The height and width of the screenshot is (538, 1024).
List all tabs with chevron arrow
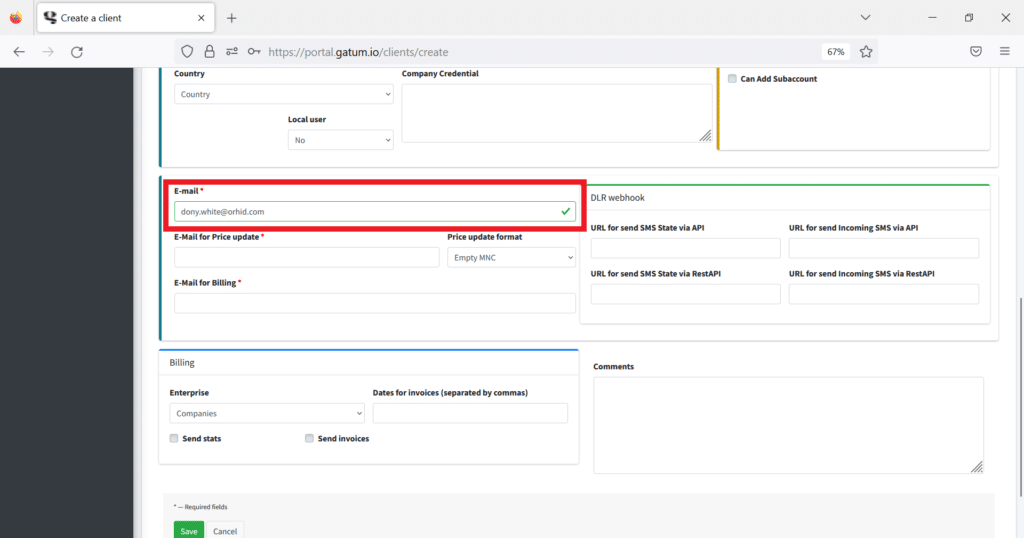coord(865,18)
